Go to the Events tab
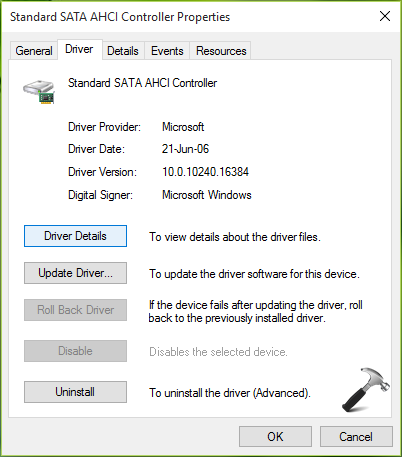The height and width of the screenshot is (457, 402). coord(167,51)
